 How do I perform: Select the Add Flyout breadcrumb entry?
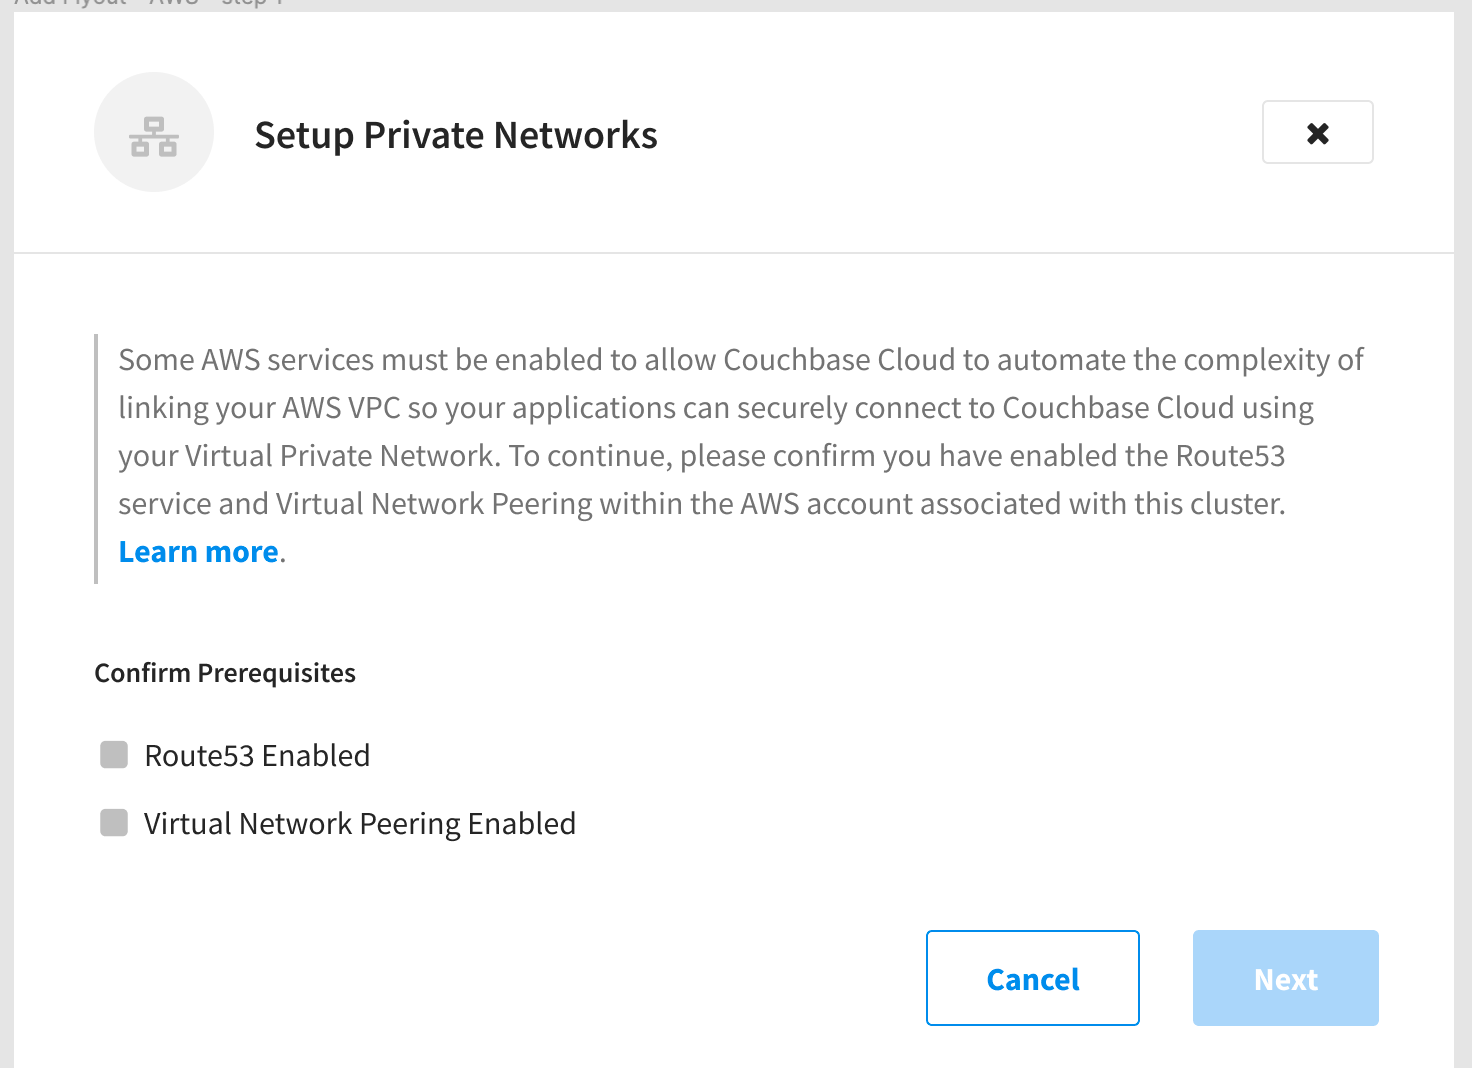click(x=69, y=4)
